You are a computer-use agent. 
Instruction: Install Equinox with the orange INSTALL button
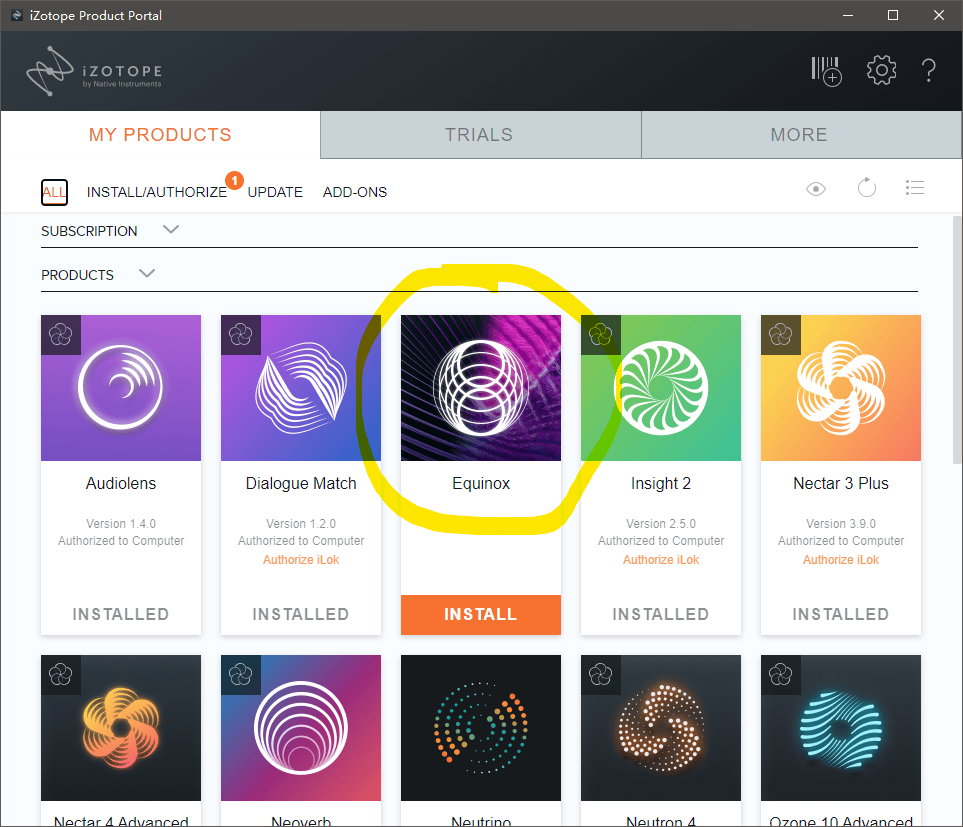click(x=481, y=615)
